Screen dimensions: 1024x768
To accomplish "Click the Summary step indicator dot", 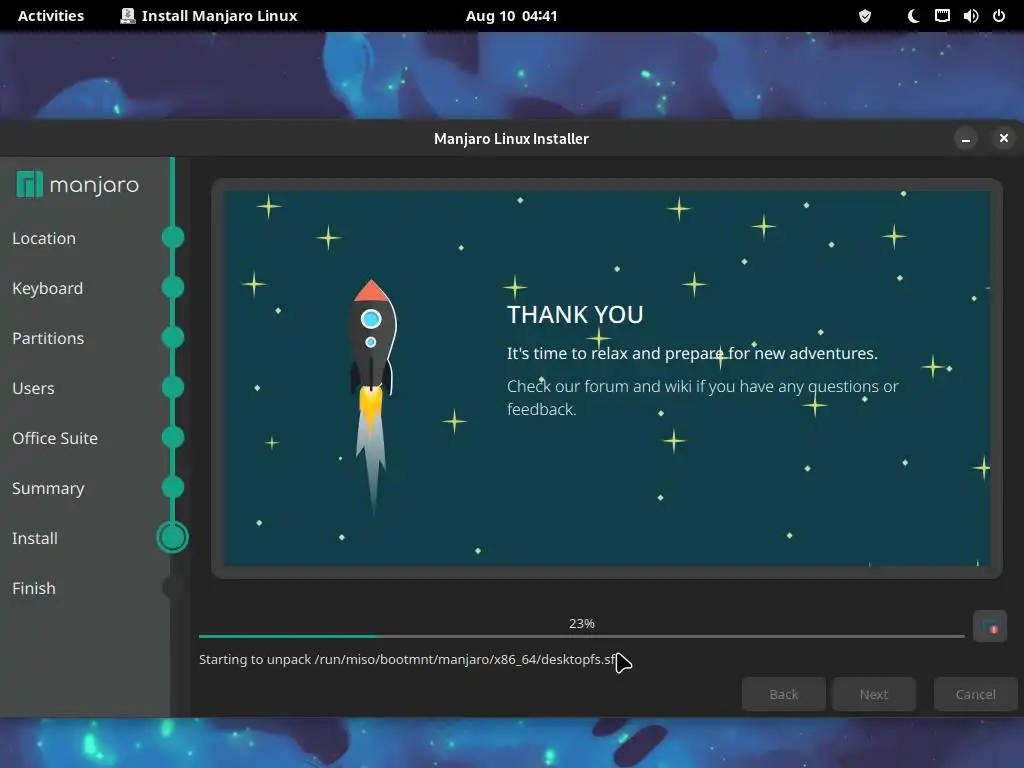I will point(173,487).
